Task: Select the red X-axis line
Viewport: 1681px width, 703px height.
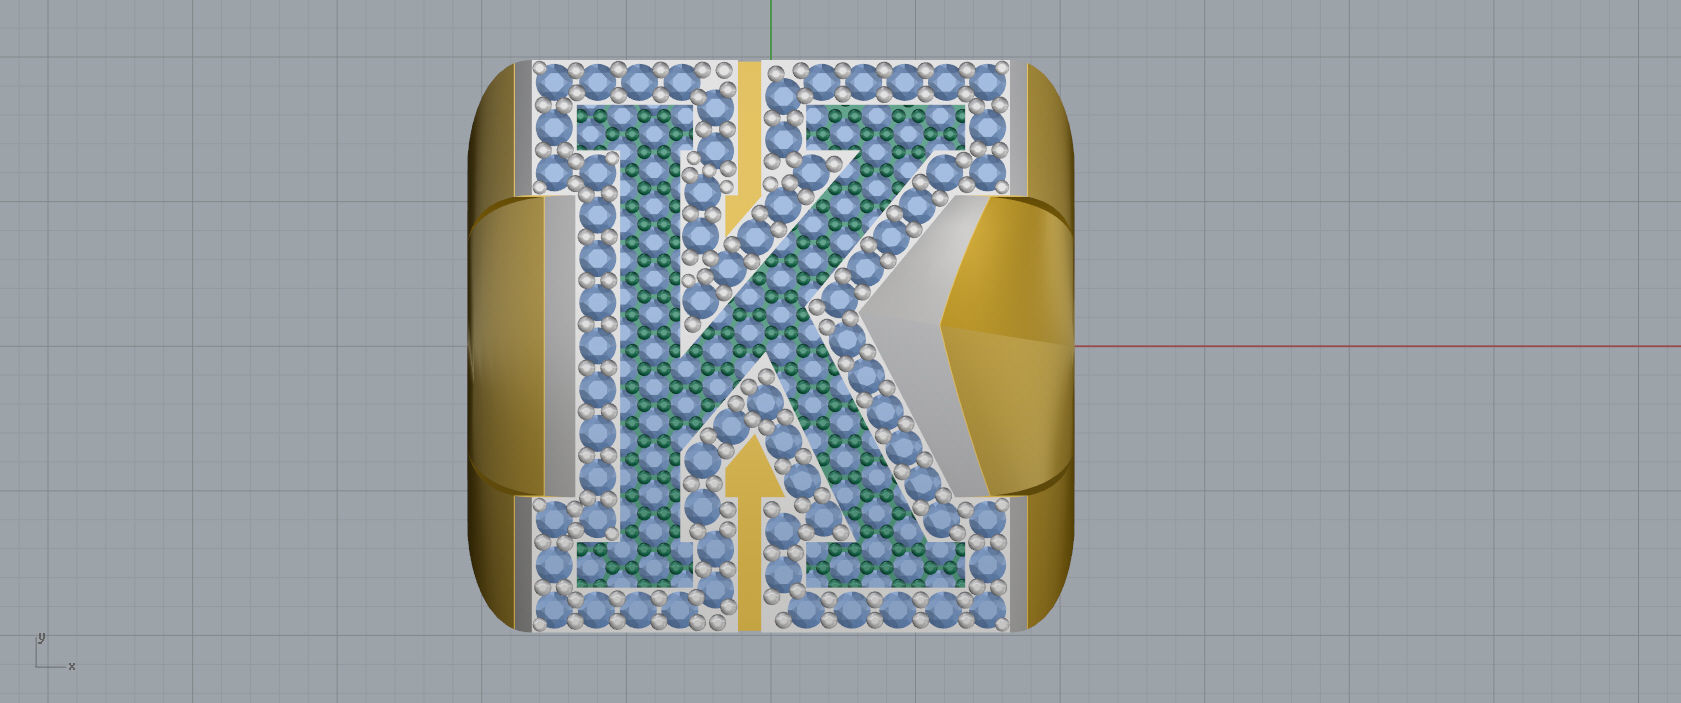Action: point(1377,347)
